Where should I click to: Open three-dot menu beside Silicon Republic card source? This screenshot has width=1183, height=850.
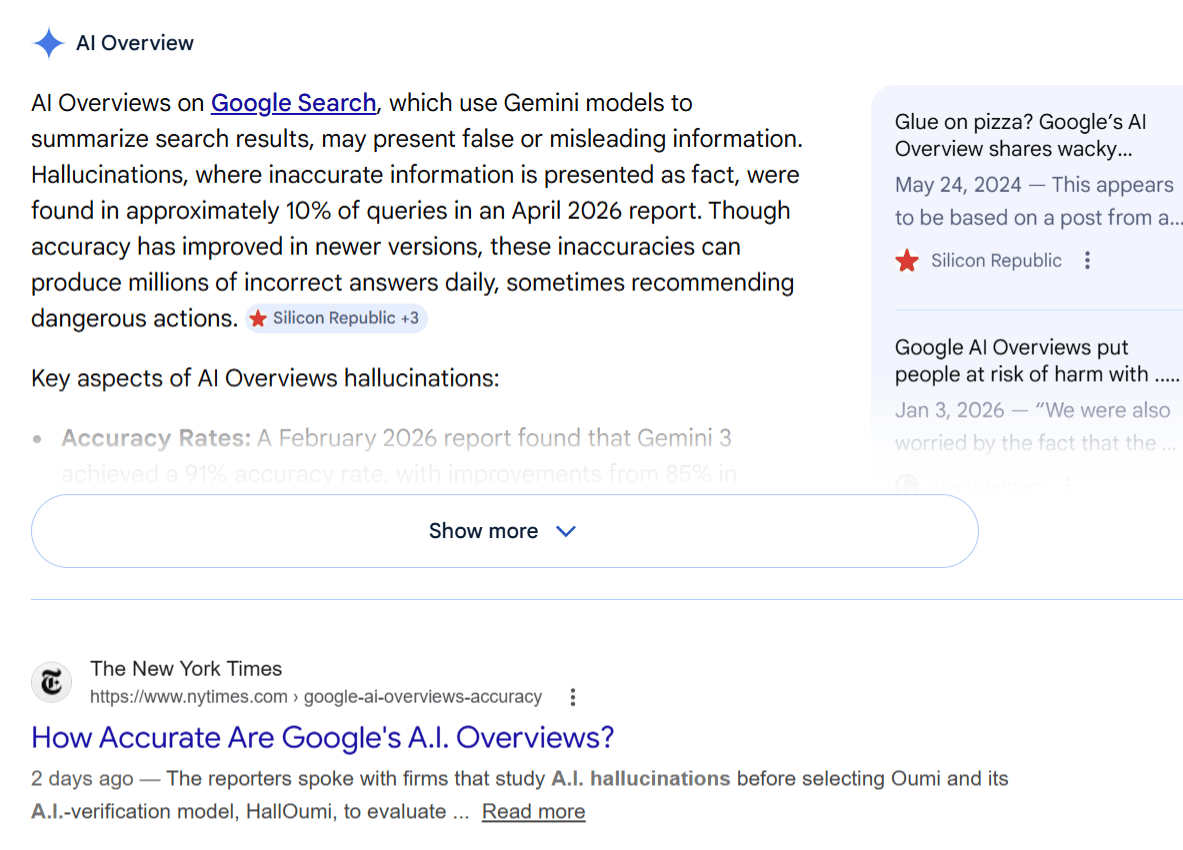click(x=1087, y=261)
